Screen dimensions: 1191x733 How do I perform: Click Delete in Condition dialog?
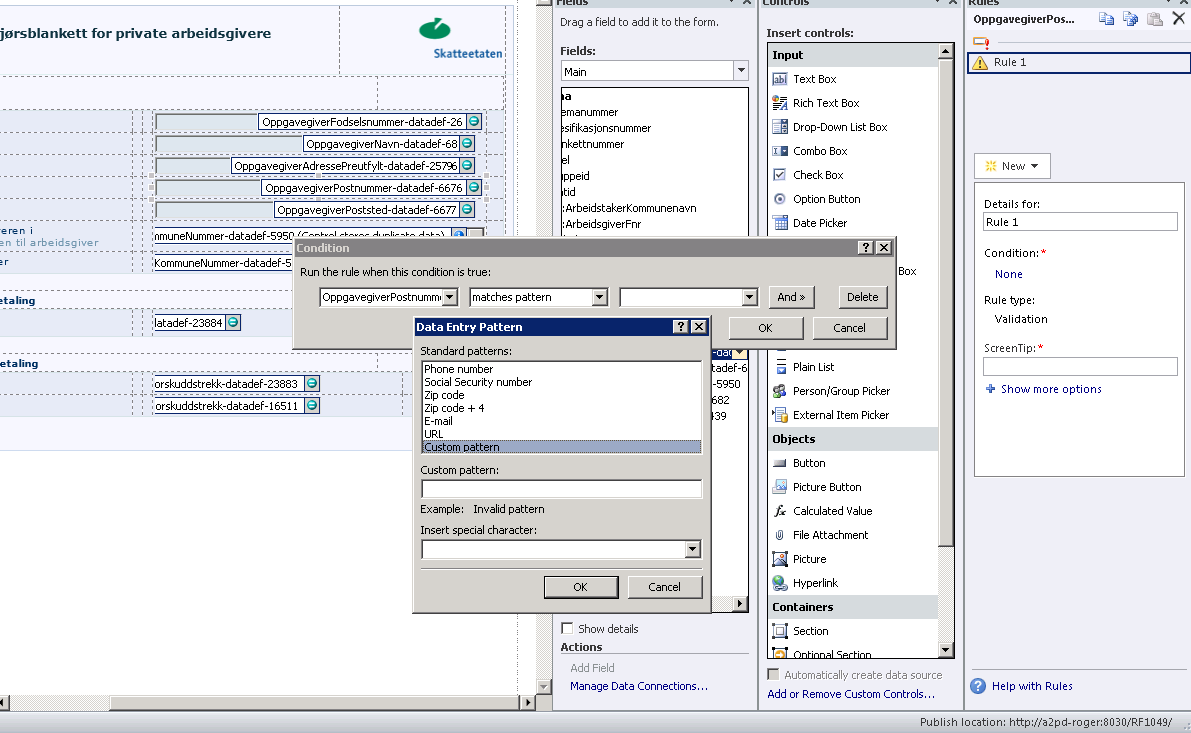[862, 297]
